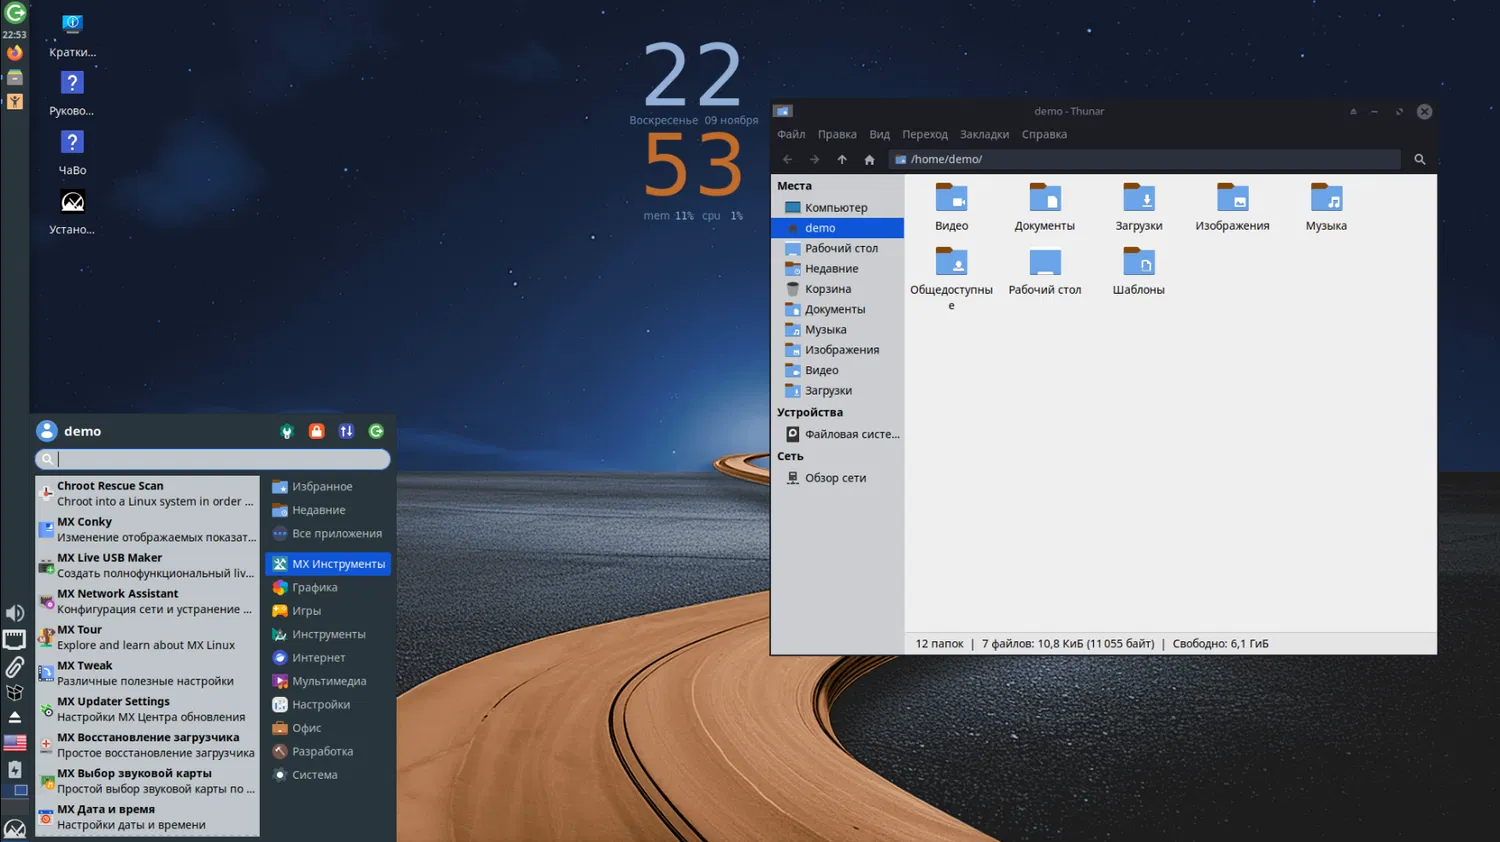Select Корзина in the sidebar
The height and width of the screenshot is (842, 1500).
(x=827, y=289)
